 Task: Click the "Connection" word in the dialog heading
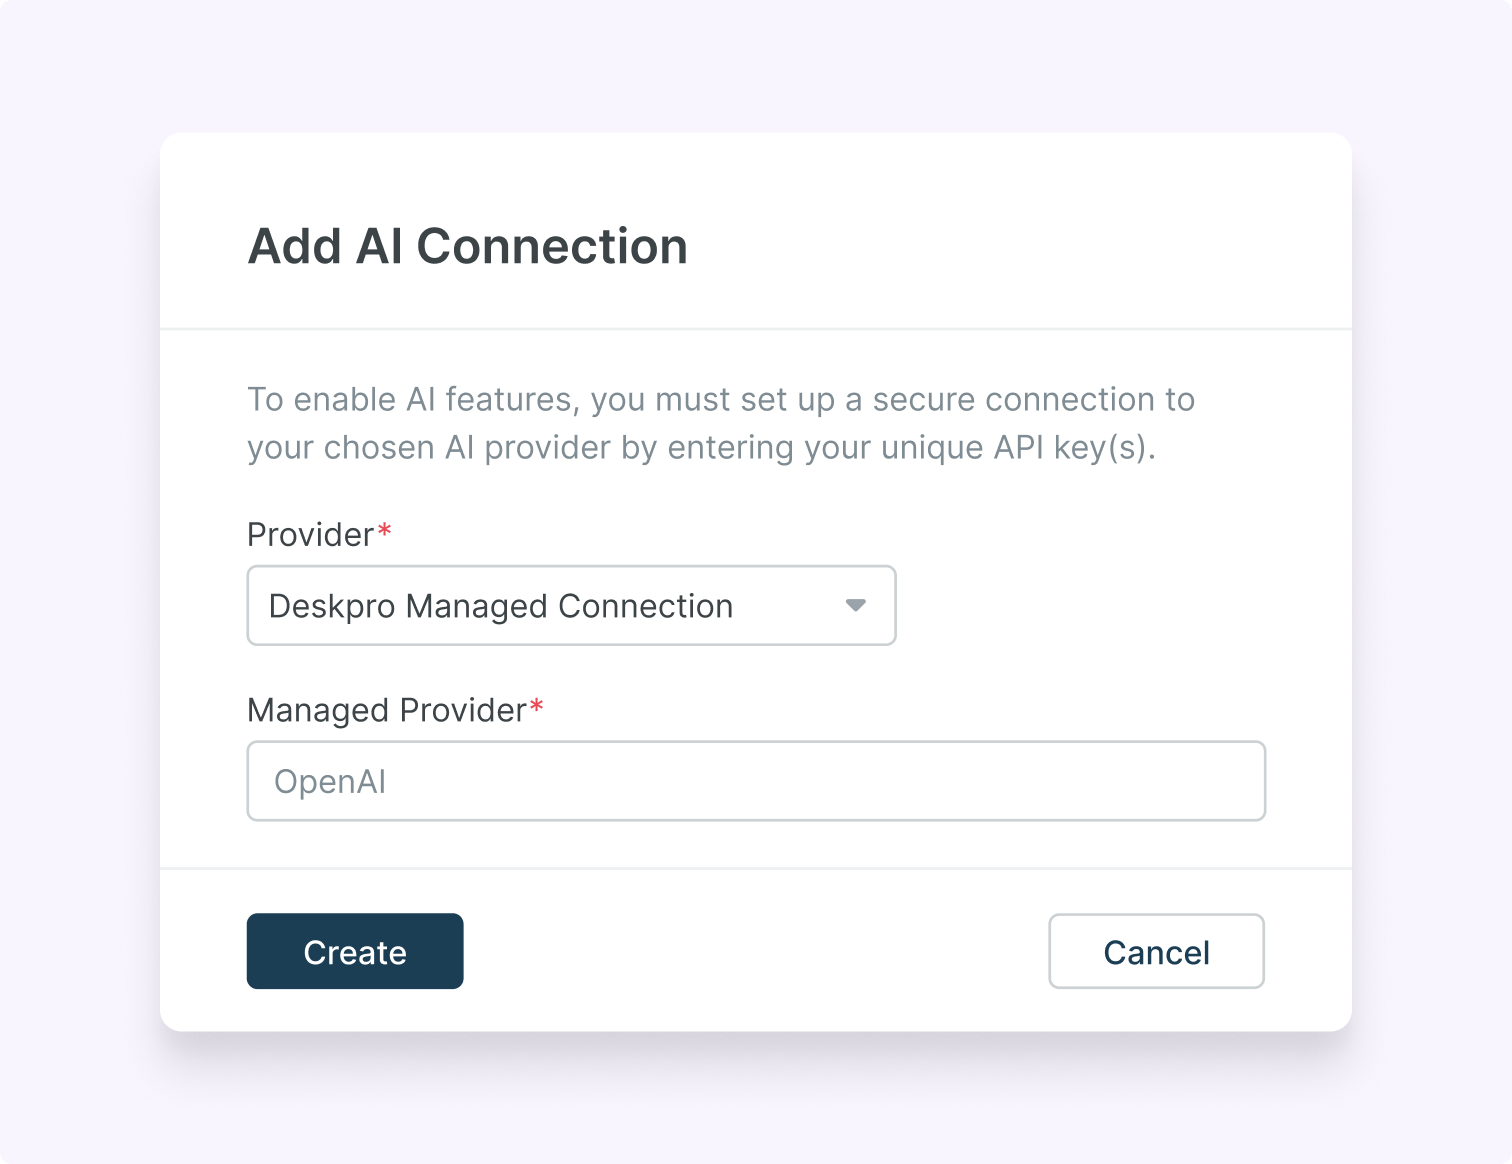click(x=552, y=246)
